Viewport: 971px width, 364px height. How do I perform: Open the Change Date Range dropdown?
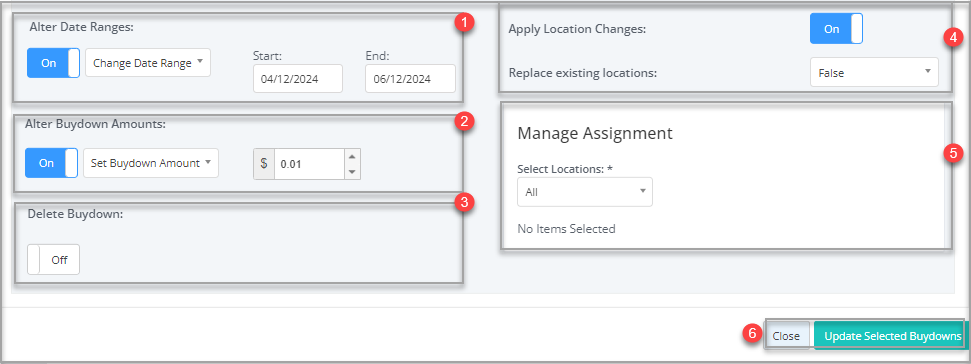(148, 63)
